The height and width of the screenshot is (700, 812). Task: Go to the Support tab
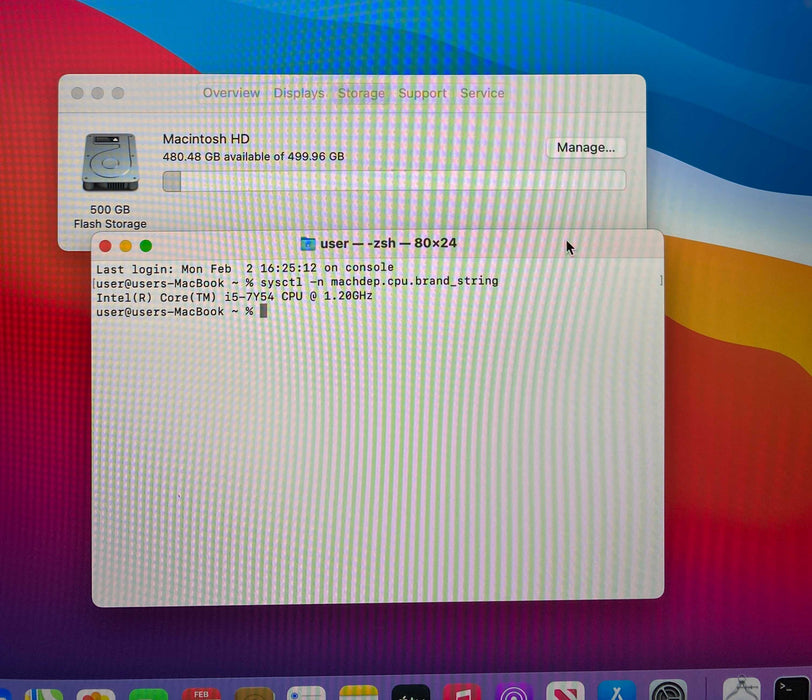[422, 93]
